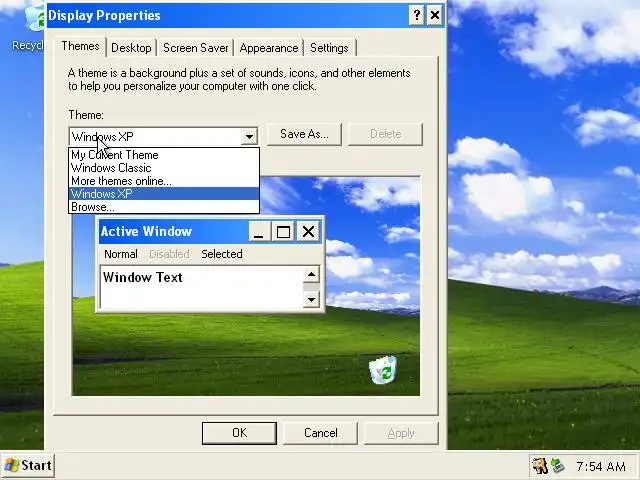Click the 7:54 AM taskbar clock

coord(601,466)
